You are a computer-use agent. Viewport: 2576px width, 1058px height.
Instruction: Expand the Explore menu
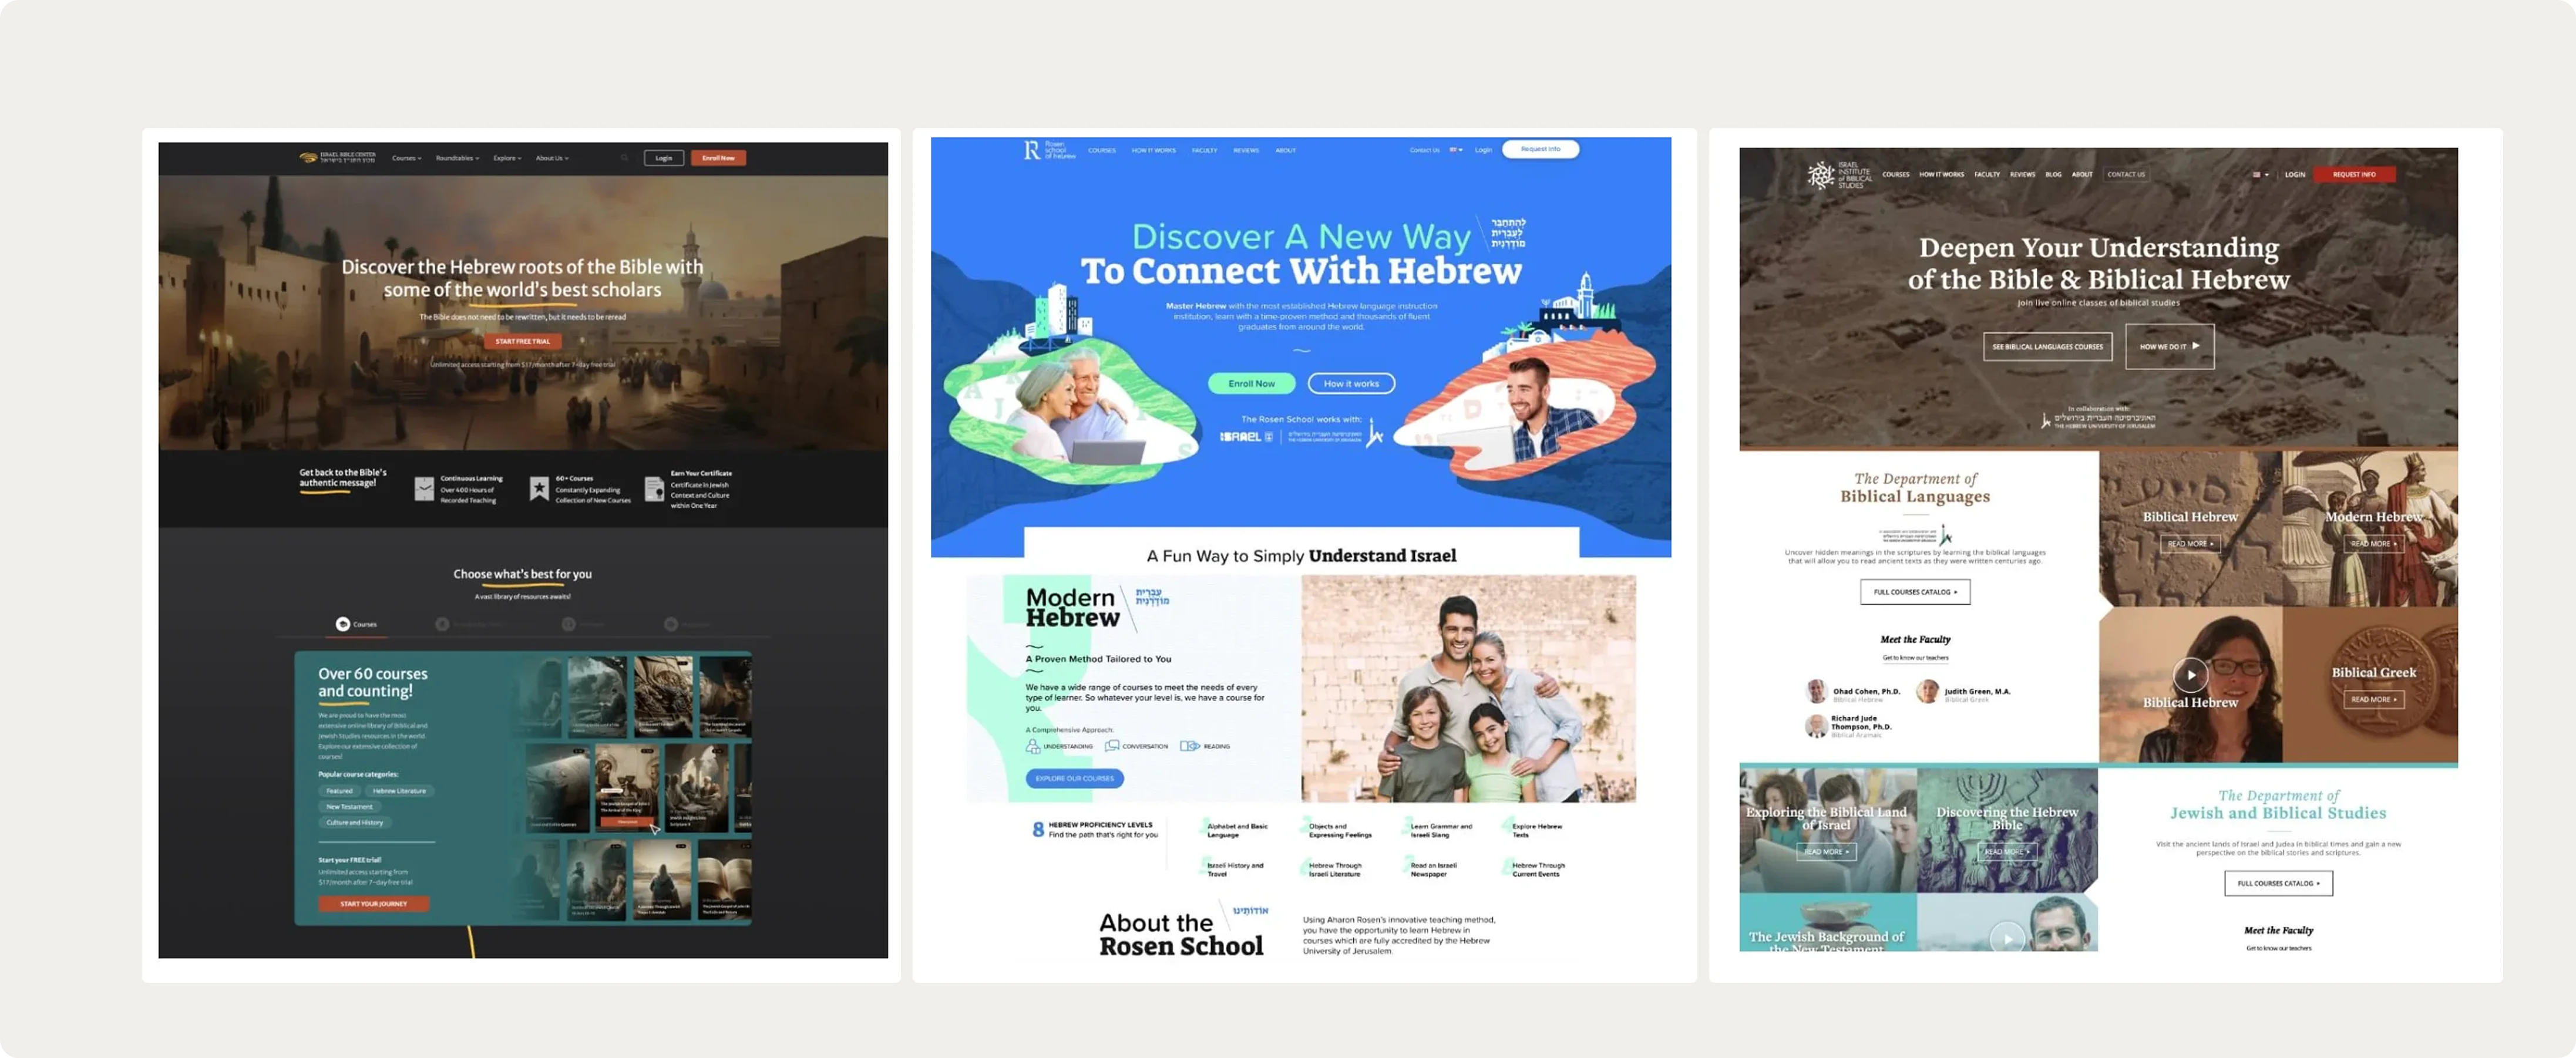tap(507, 158)
